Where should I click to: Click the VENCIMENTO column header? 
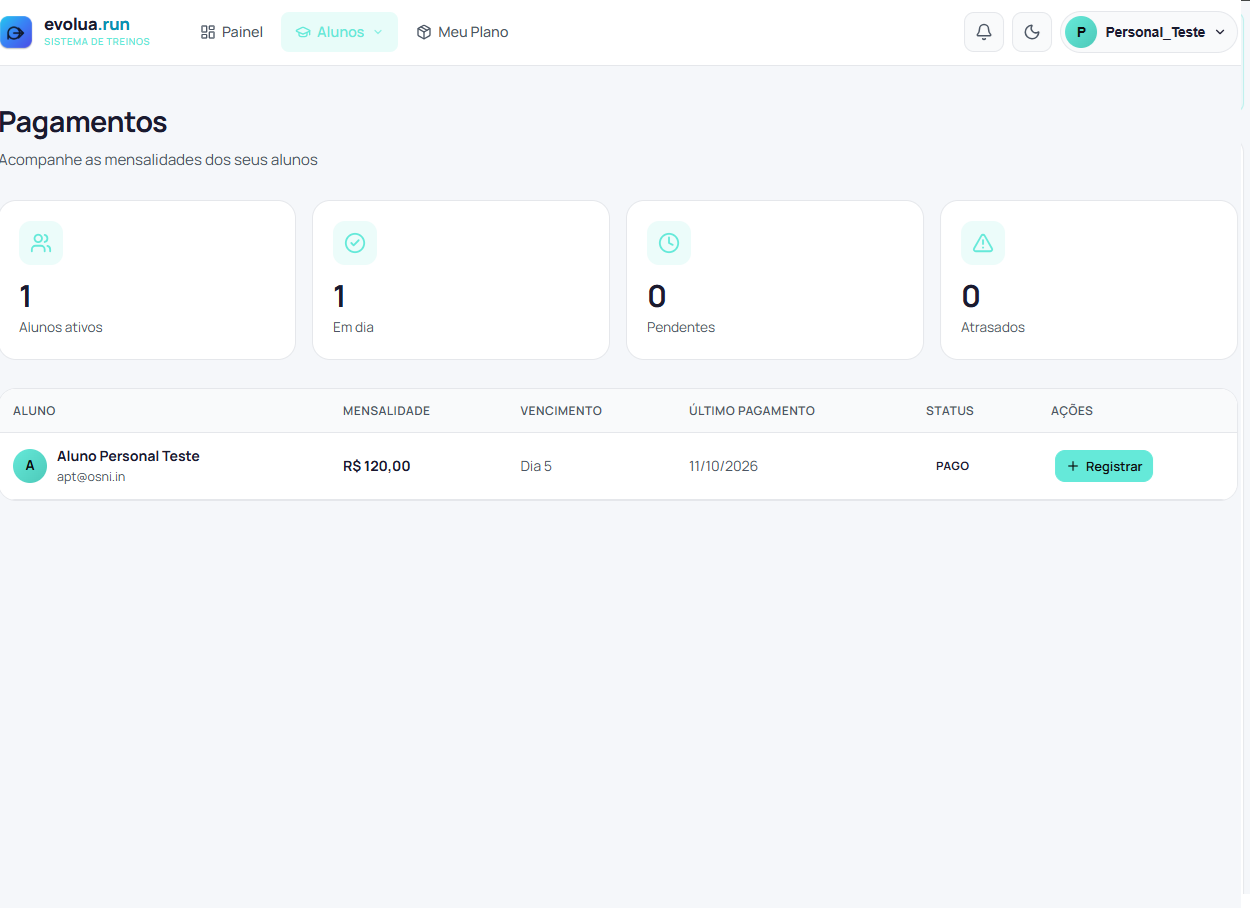pos(561,411)
